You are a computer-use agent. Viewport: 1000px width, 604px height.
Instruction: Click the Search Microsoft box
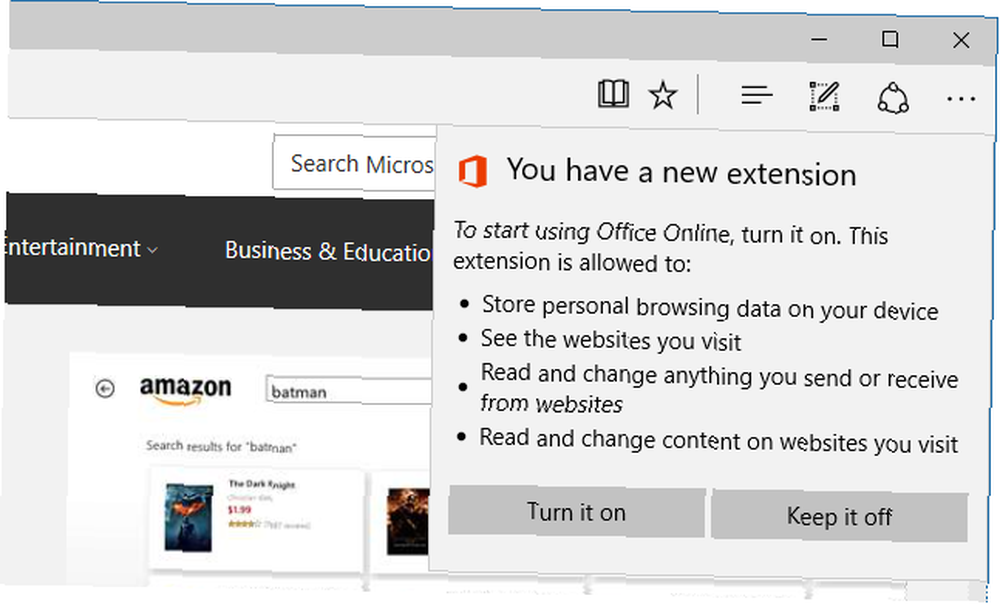[x=356, y=164]
